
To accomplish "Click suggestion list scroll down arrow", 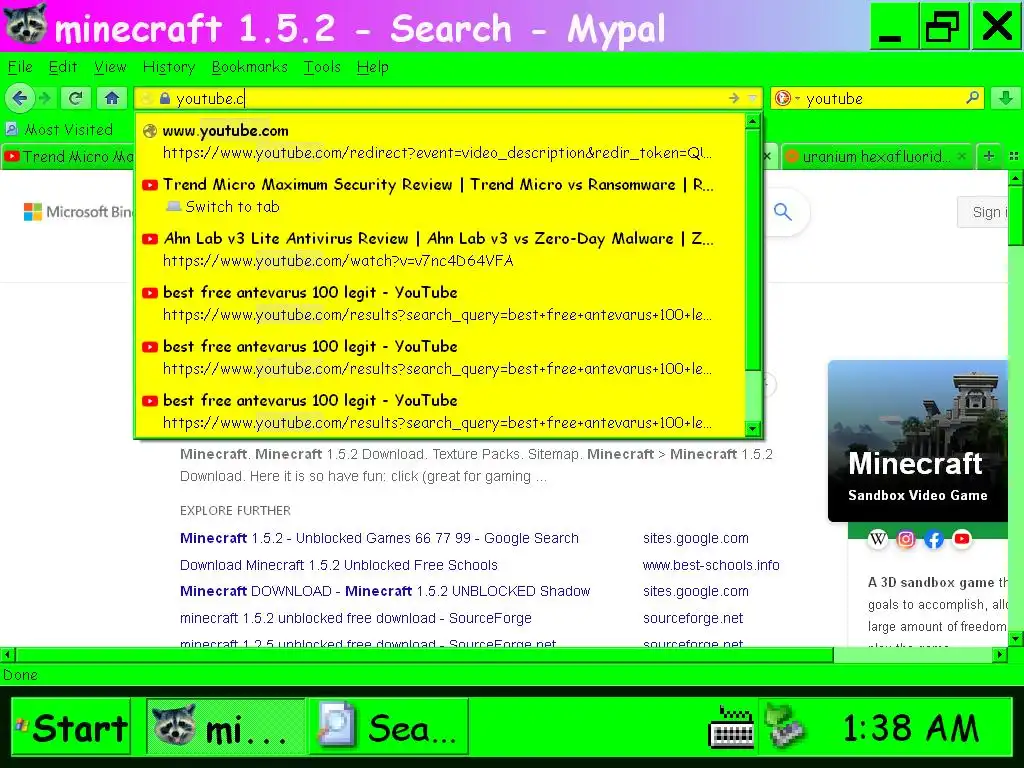I will (752, 428).
